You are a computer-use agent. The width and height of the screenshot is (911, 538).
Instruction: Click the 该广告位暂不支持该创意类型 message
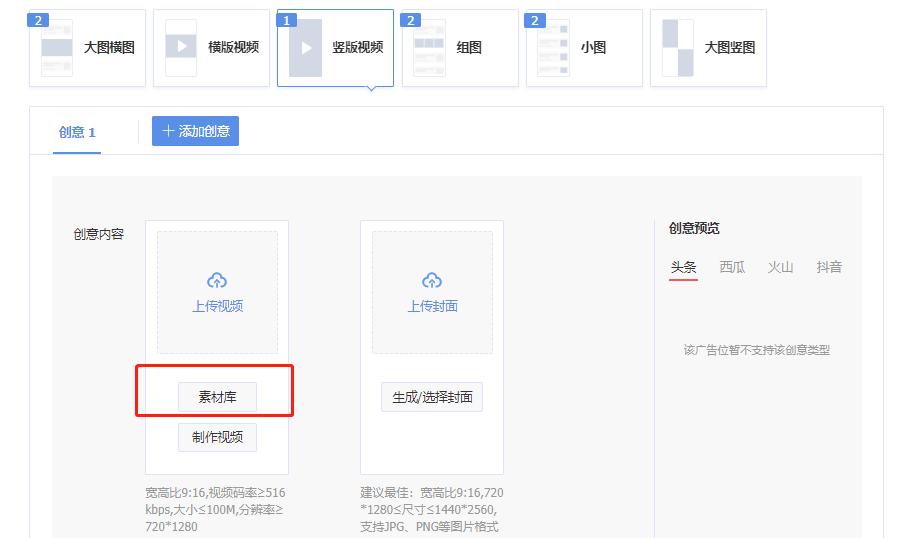pyautogui.click(x=756, y=350)
